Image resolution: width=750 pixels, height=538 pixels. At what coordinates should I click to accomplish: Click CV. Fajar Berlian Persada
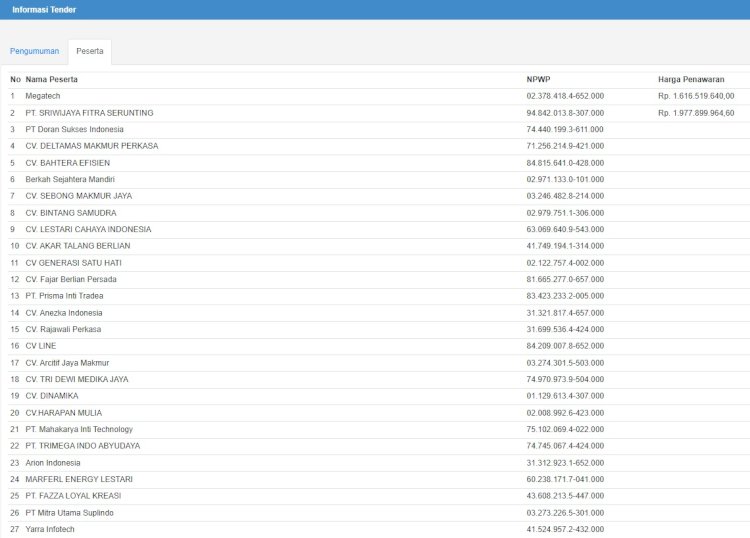(71, 279)
